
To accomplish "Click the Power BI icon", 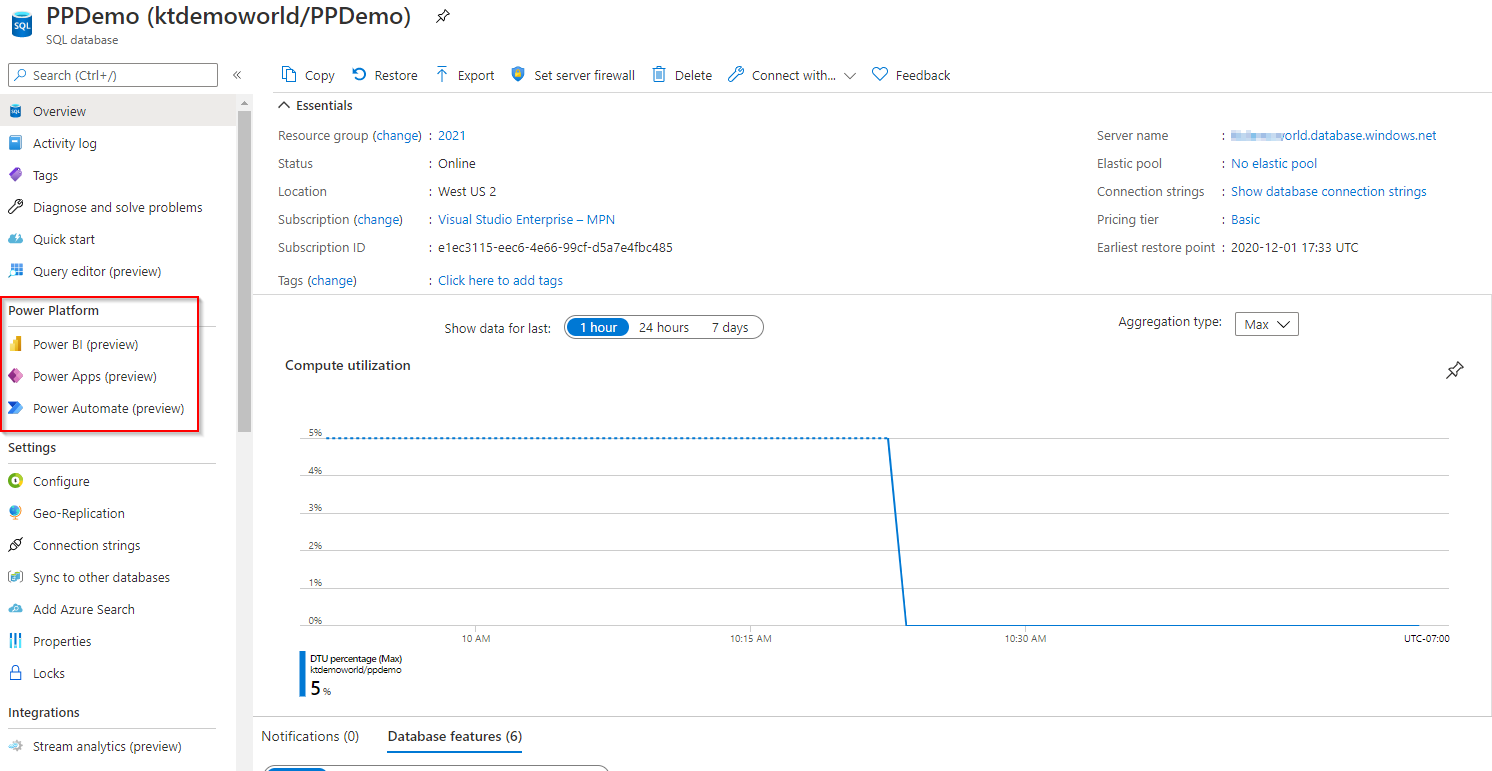I will click(15, 344).
